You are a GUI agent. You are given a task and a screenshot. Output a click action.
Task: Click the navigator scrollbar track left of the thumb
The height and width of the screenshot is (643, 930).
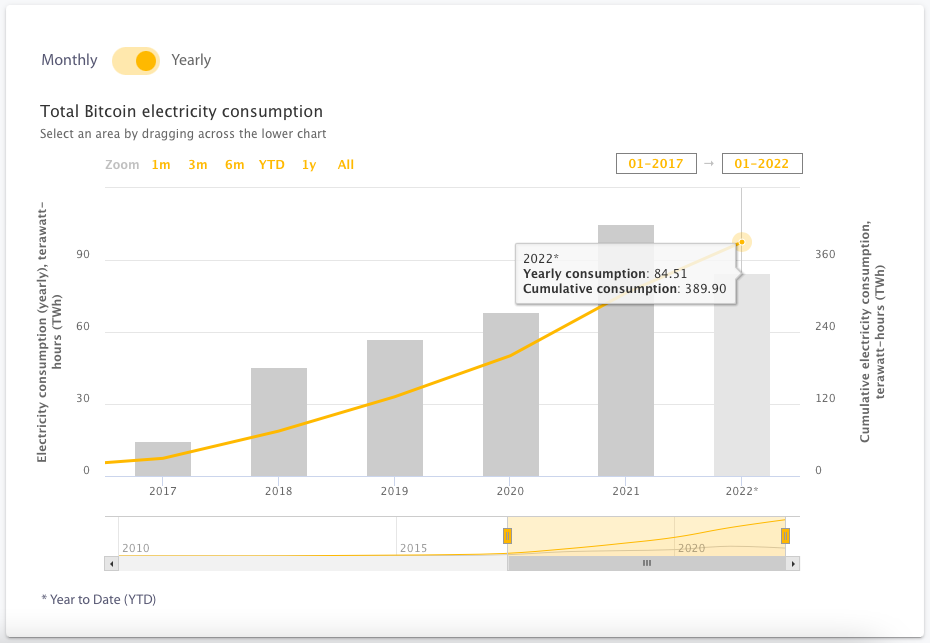[x=313, y=564]
